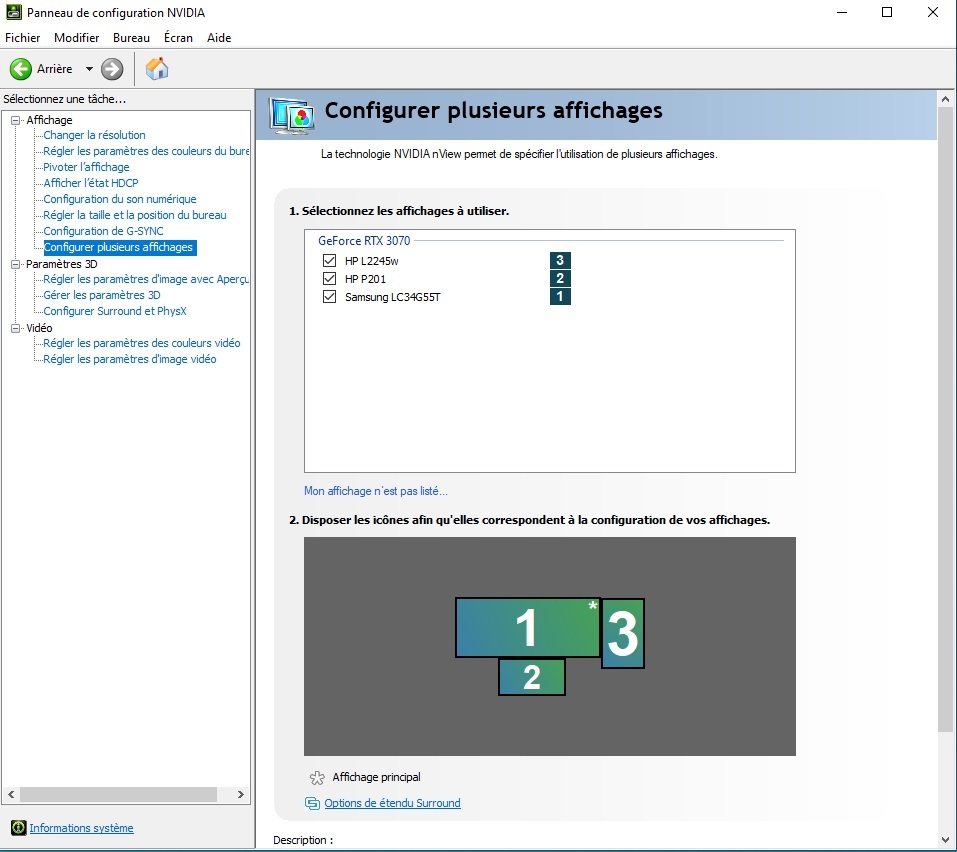
Task: Select Configuration de G-SYNC task
Action: pyautogui.click(x=103, y=231)
